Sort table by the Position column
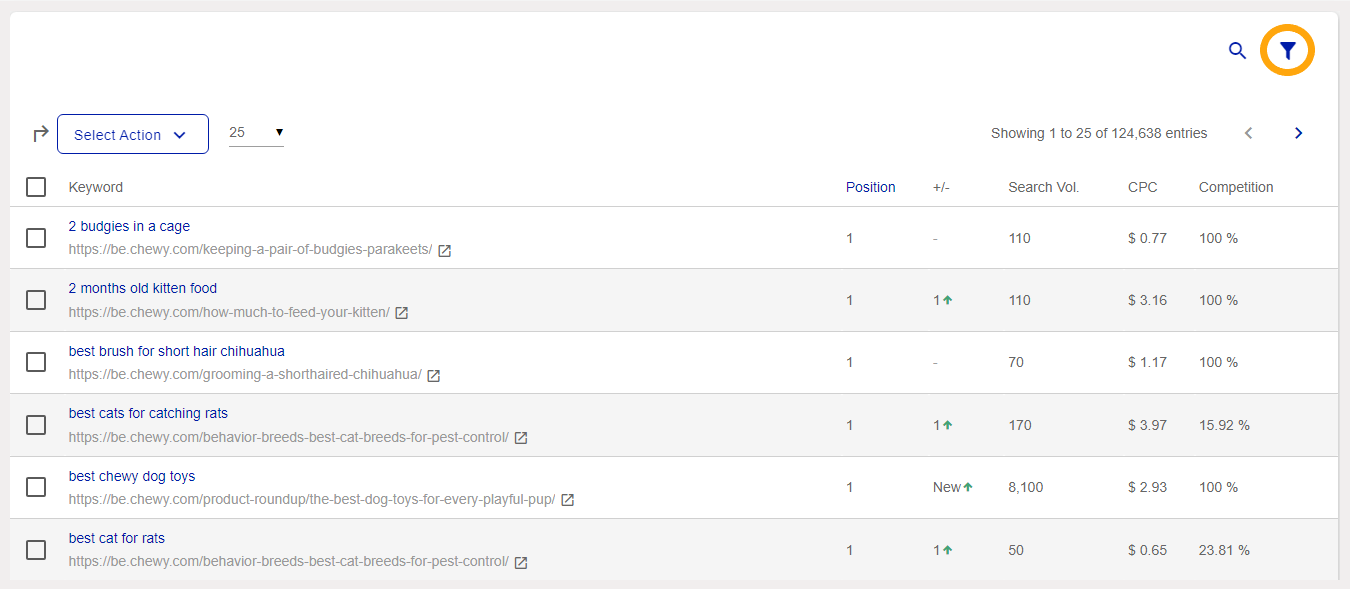Screen dimensions: 1350x589 tap(870, 187)
